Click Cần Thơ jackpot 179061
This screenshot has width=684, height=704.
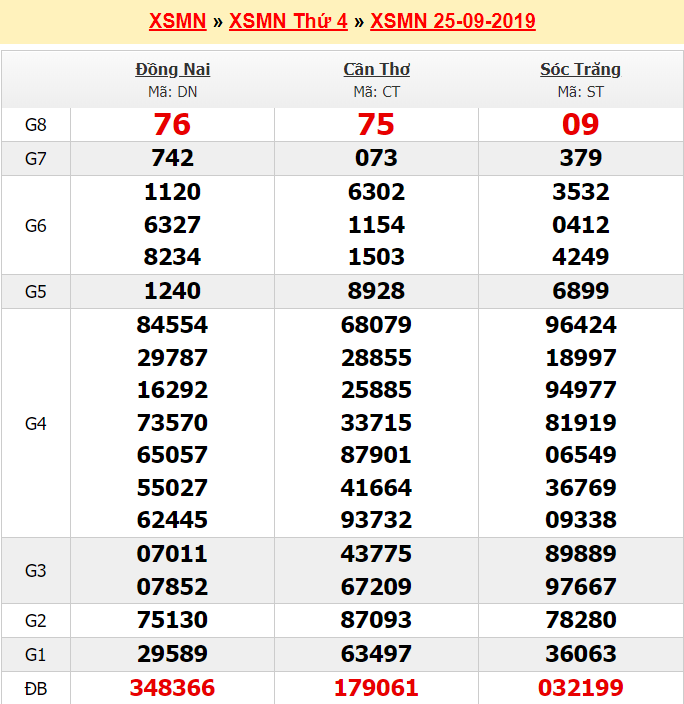click(376, 688)
